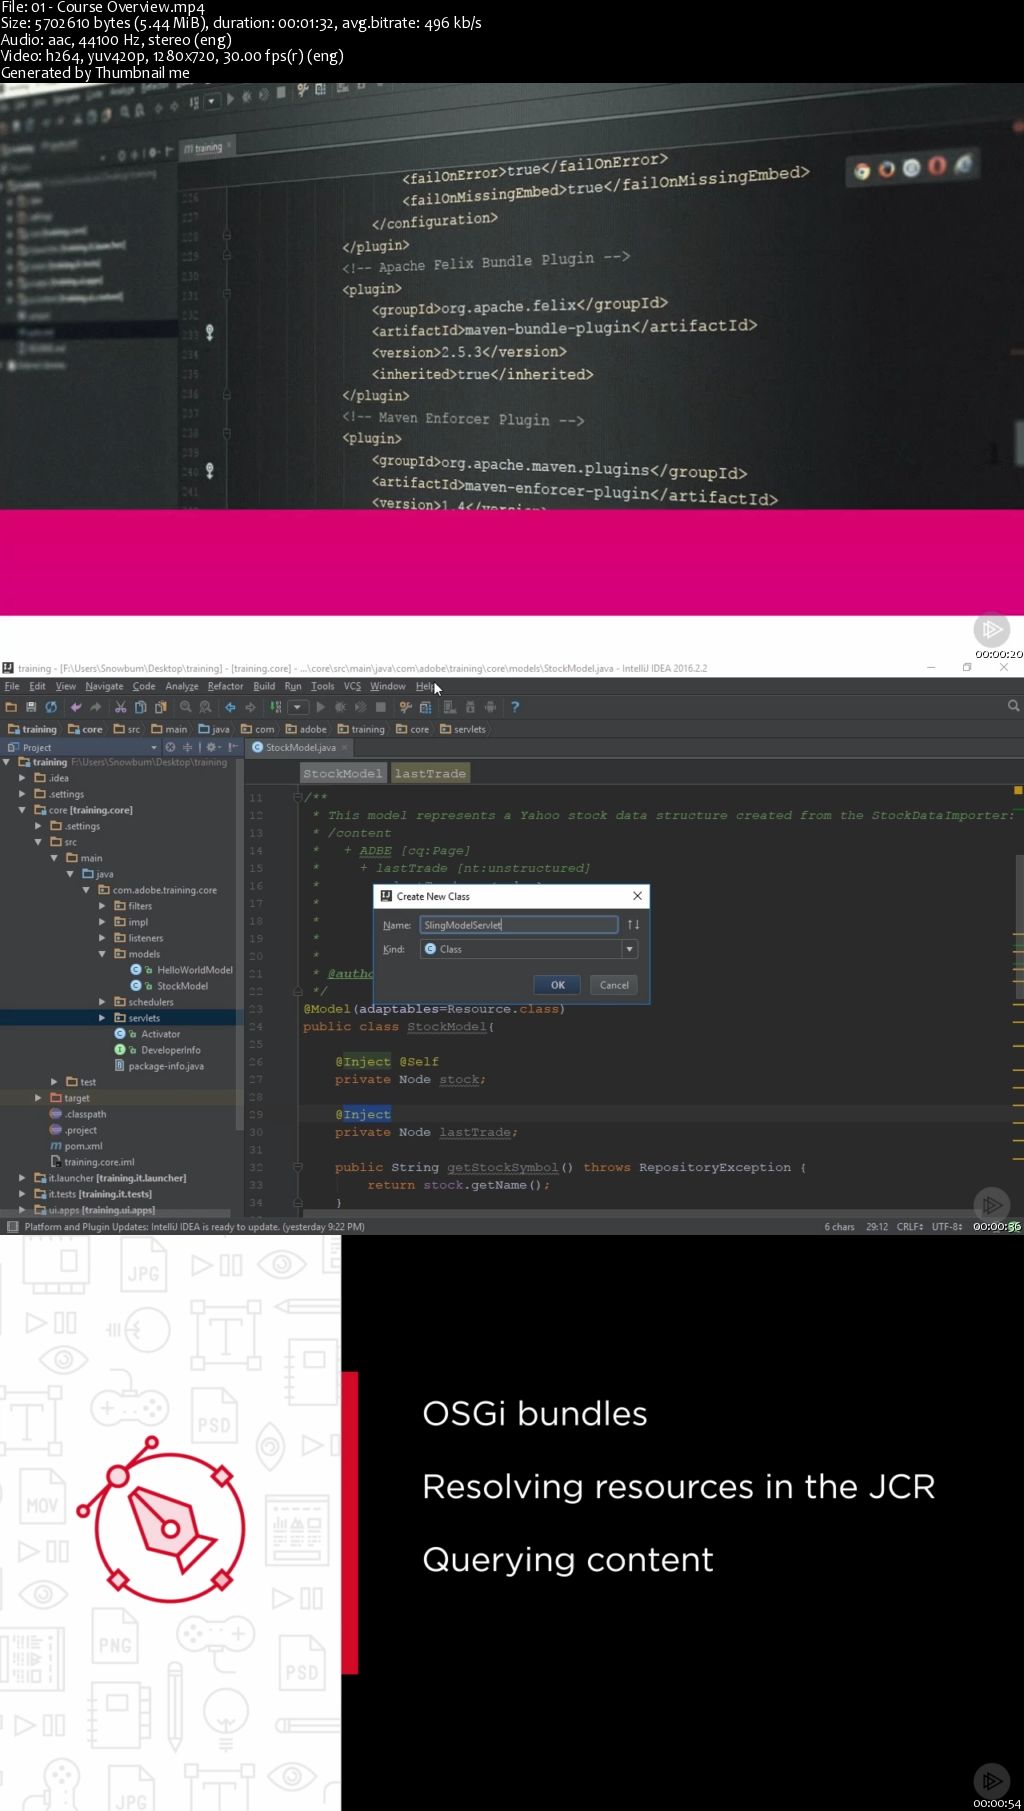
Task: Open the Navigate menu
Action: click(x=104, y=686)
